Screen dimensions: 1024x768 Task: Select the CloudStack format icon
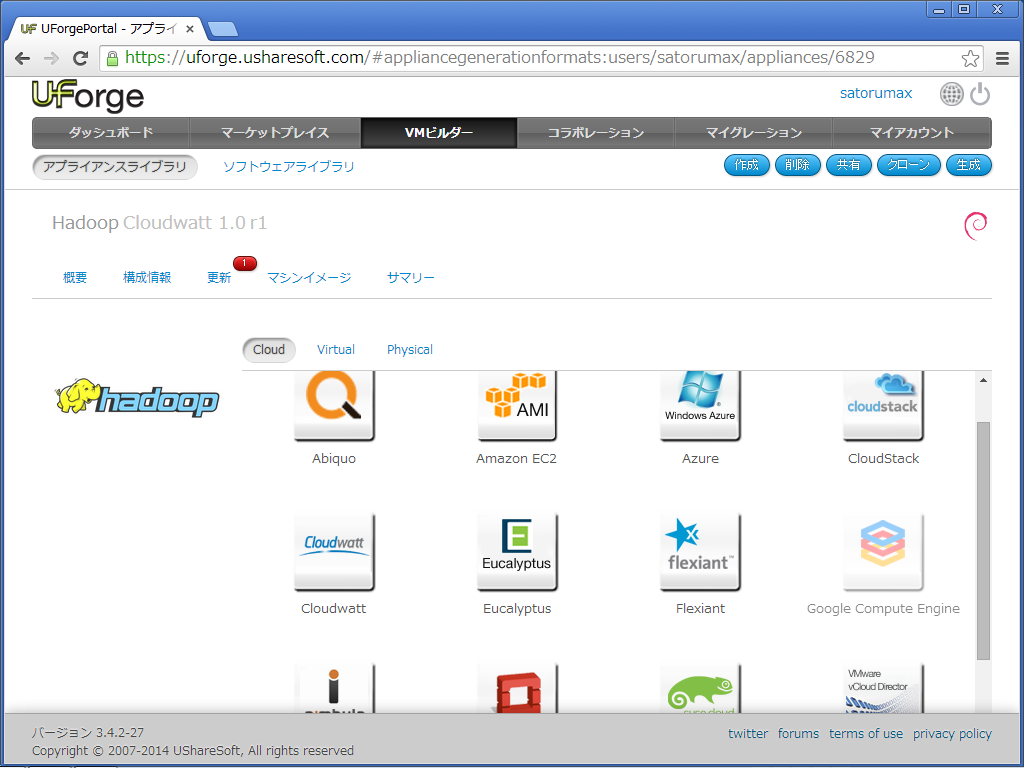click(883, 405)
